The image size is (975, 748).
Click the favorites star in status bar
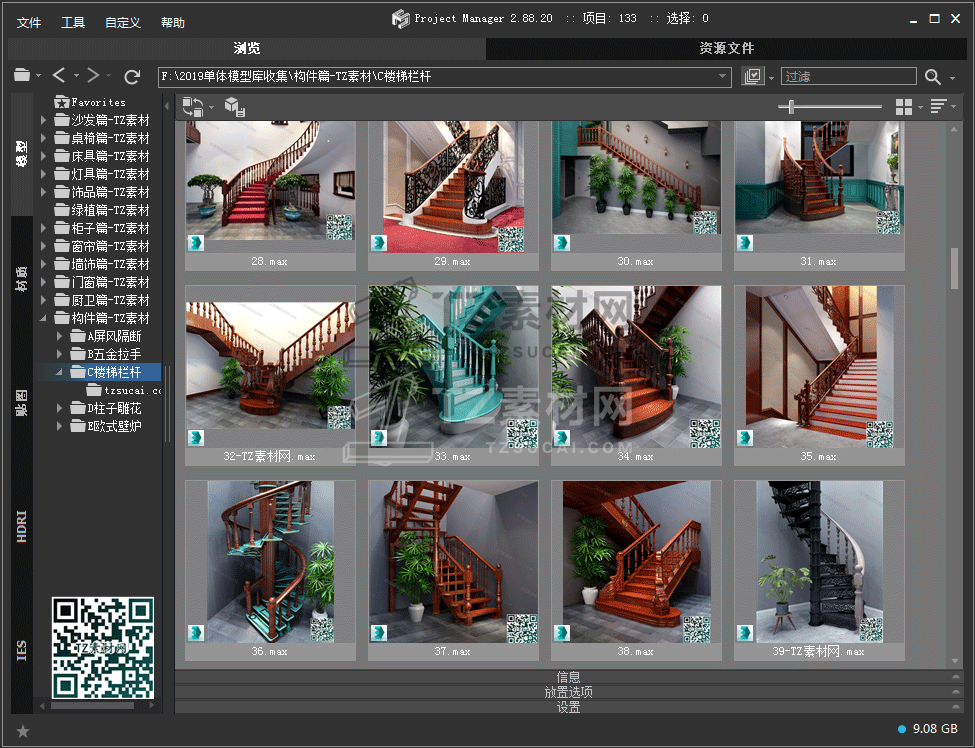point(23,731)
